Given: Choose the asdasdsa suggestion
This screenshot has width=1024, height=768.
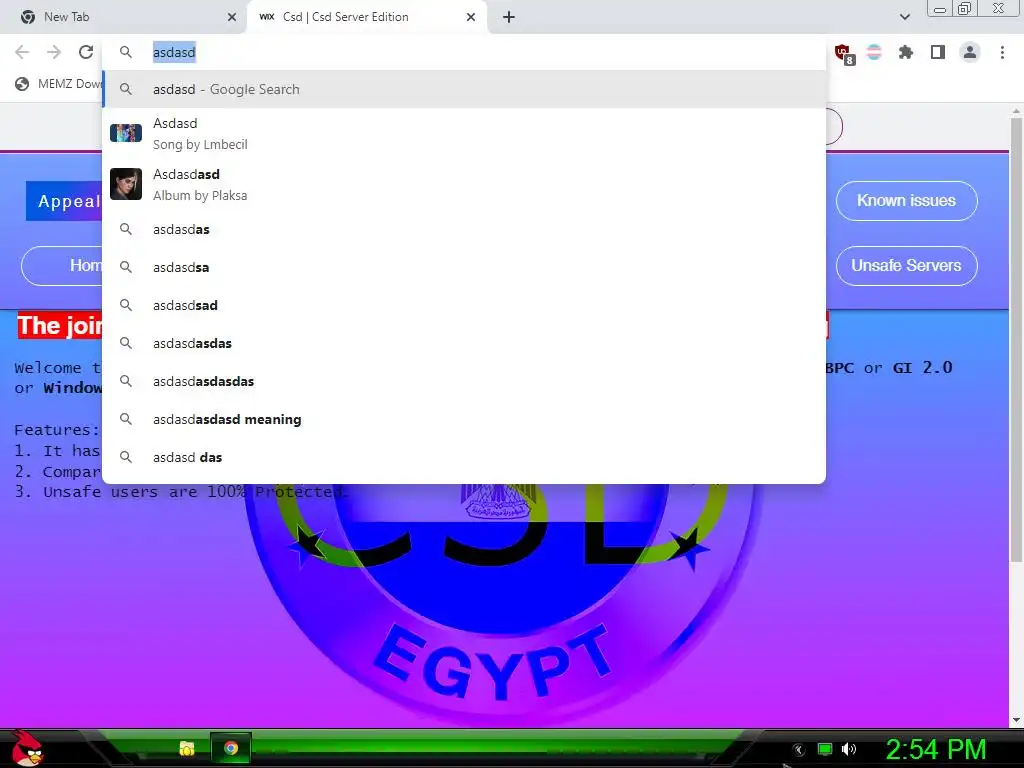Looking at the screenshot, I should coord(464,267).
